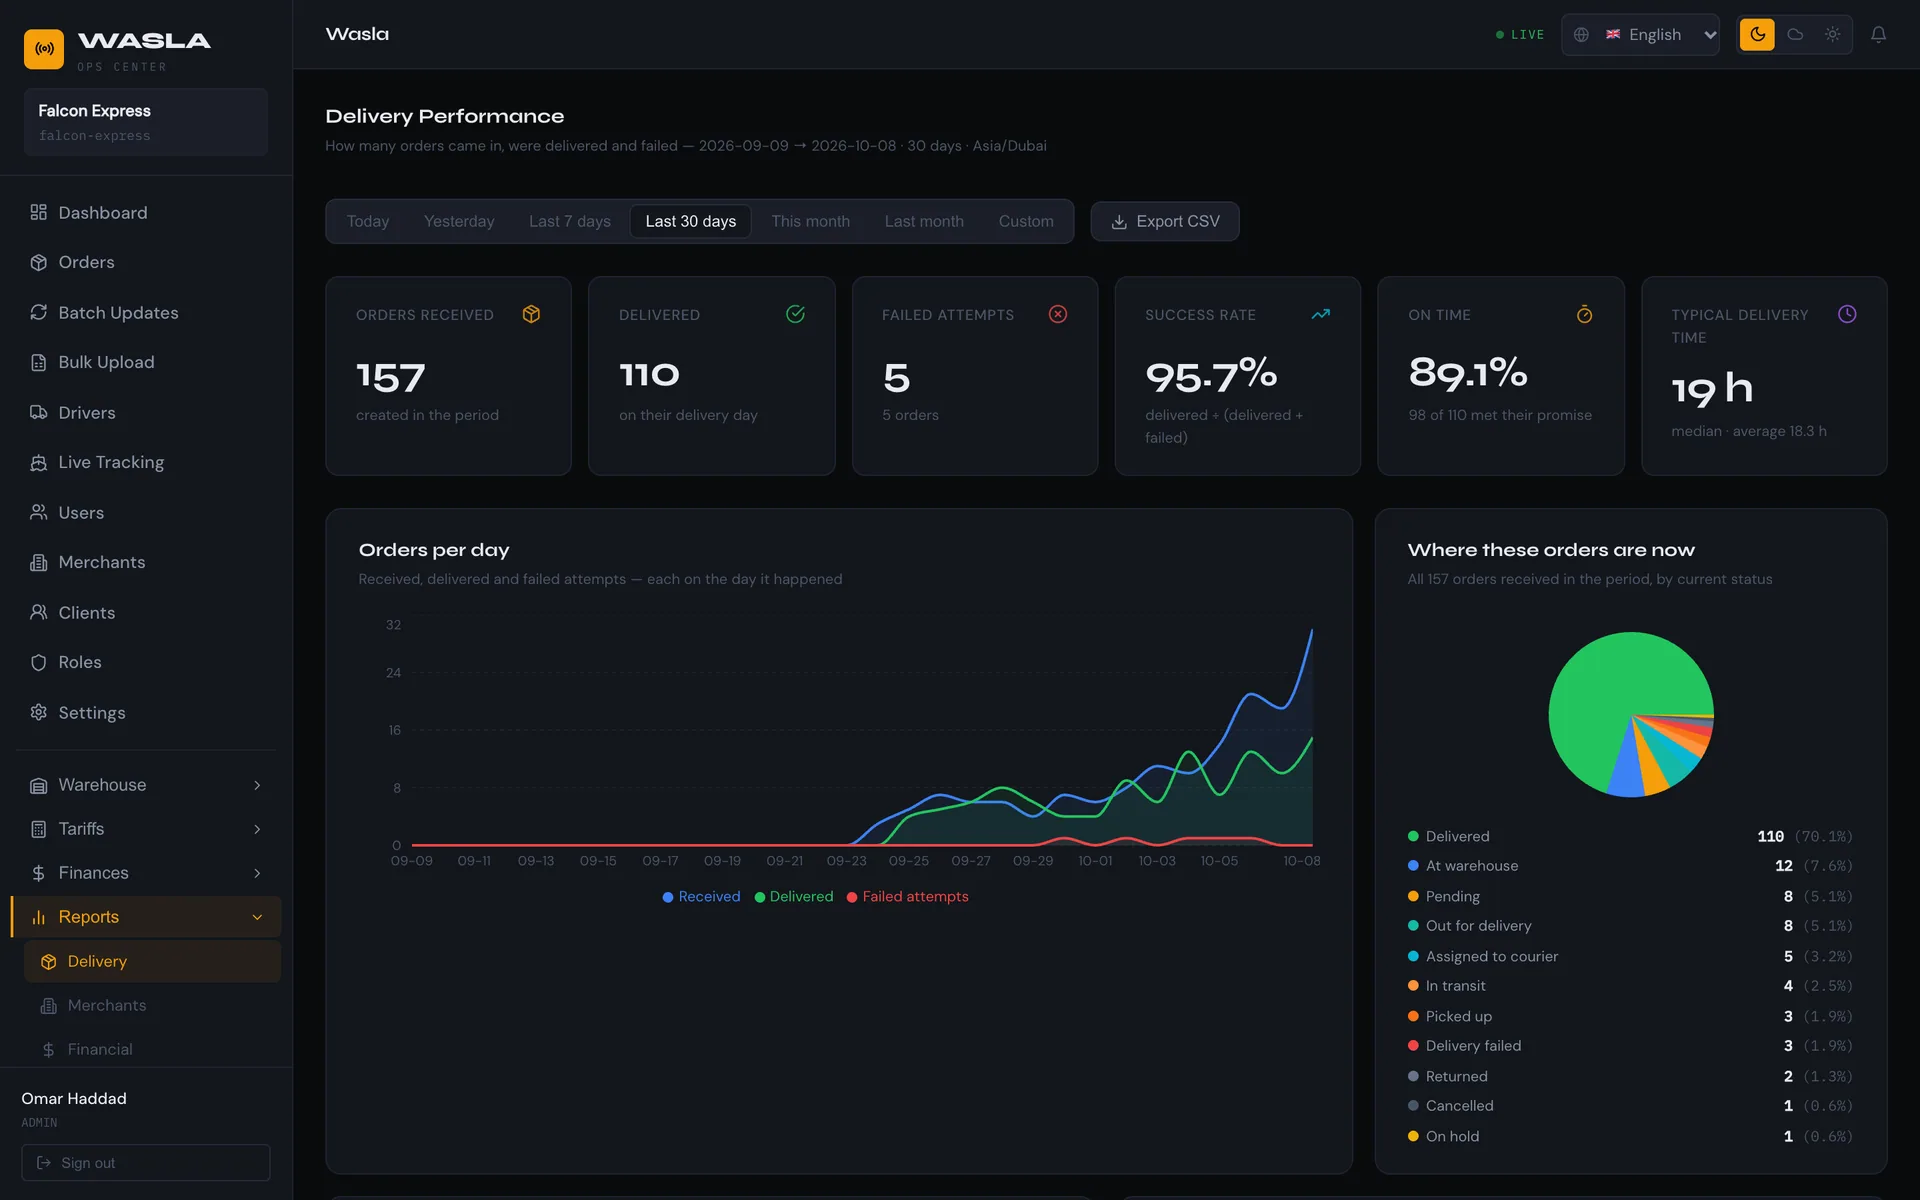Choose the Custom date range

(x=1026, y=221)
